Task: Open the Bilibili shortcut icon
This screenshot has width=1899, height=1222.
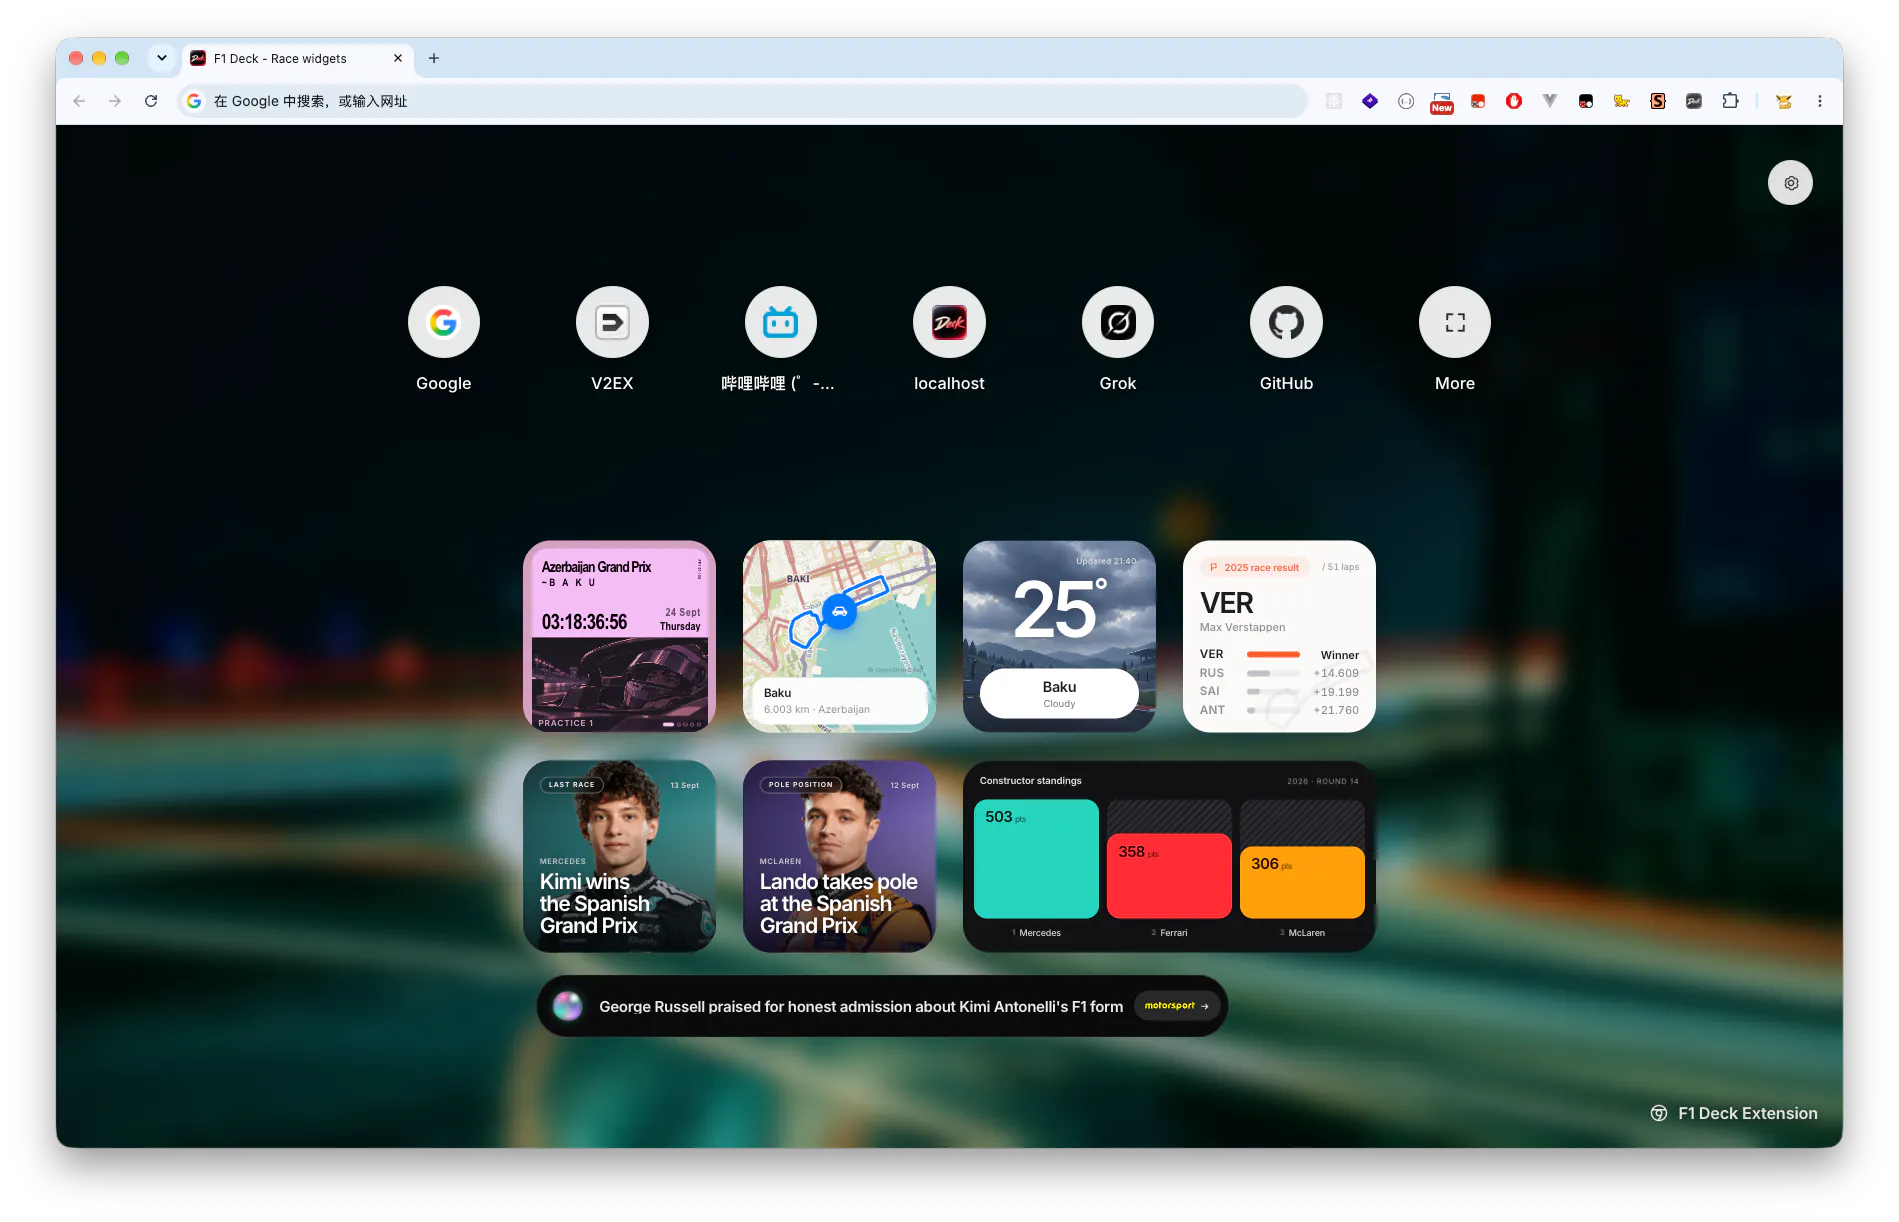Action: pos(781,322)
